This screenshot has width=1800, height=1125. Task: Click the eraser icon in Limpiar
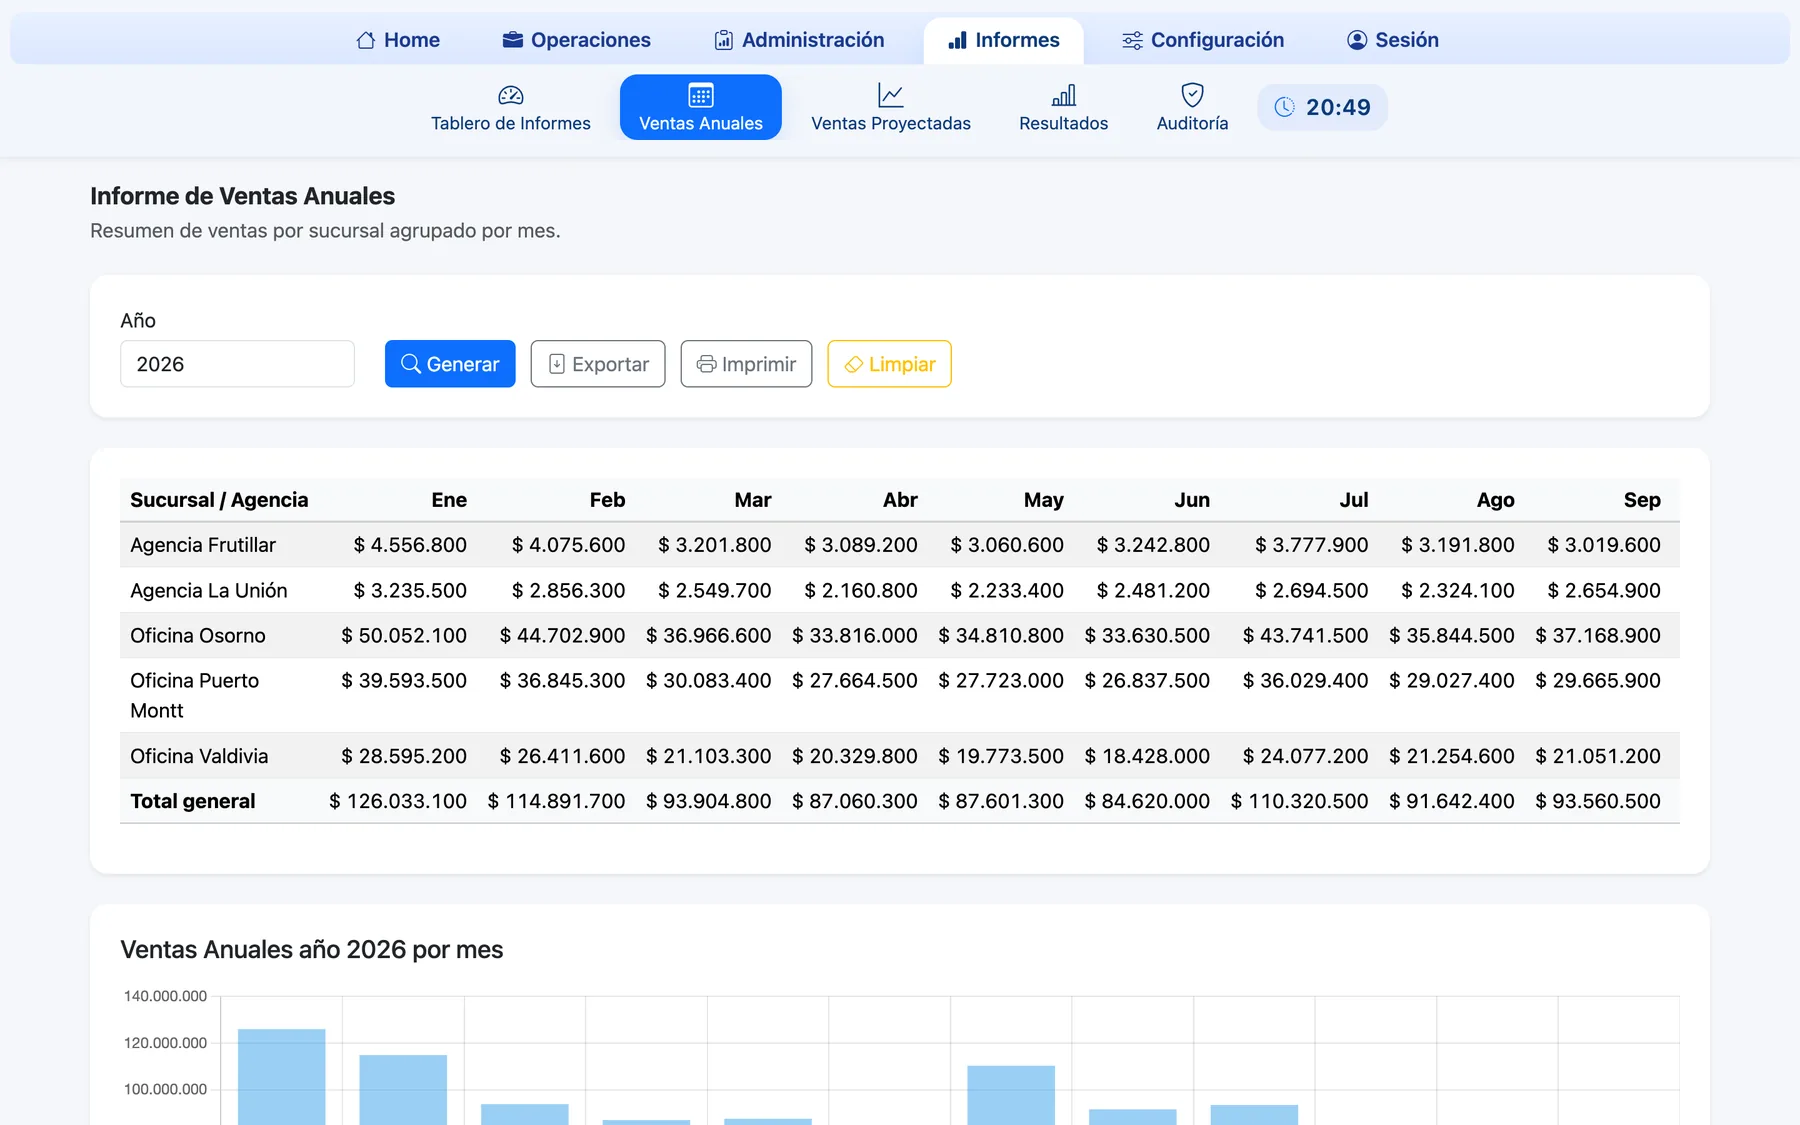tap(854, 364)
